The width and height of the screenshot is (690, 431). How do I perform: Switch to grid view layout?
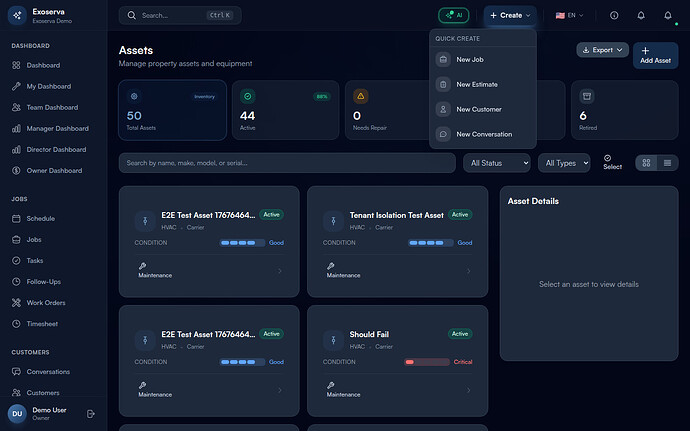646,163
